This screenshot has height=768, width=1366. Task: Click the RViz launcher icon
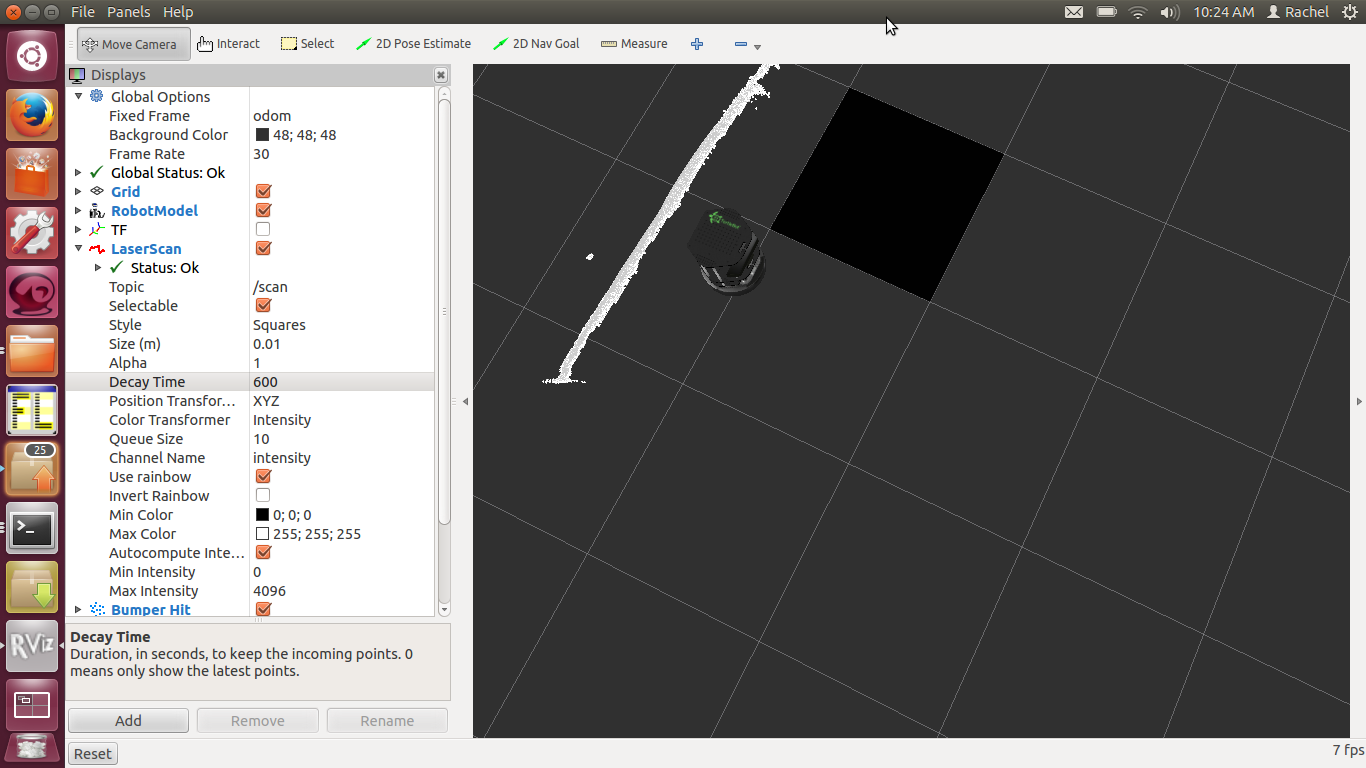point(32,646)
